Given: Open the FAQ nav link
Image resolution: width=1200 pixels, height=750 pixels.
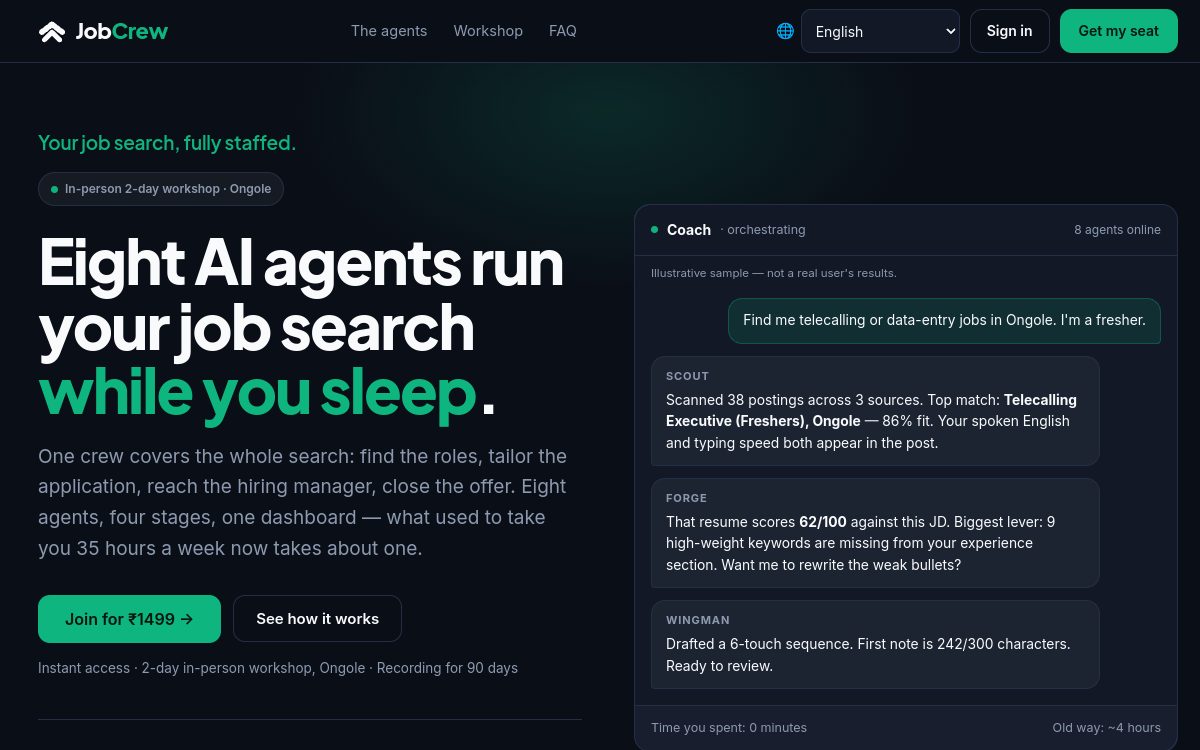Looking at the screenshot, I should coord(563,31).
